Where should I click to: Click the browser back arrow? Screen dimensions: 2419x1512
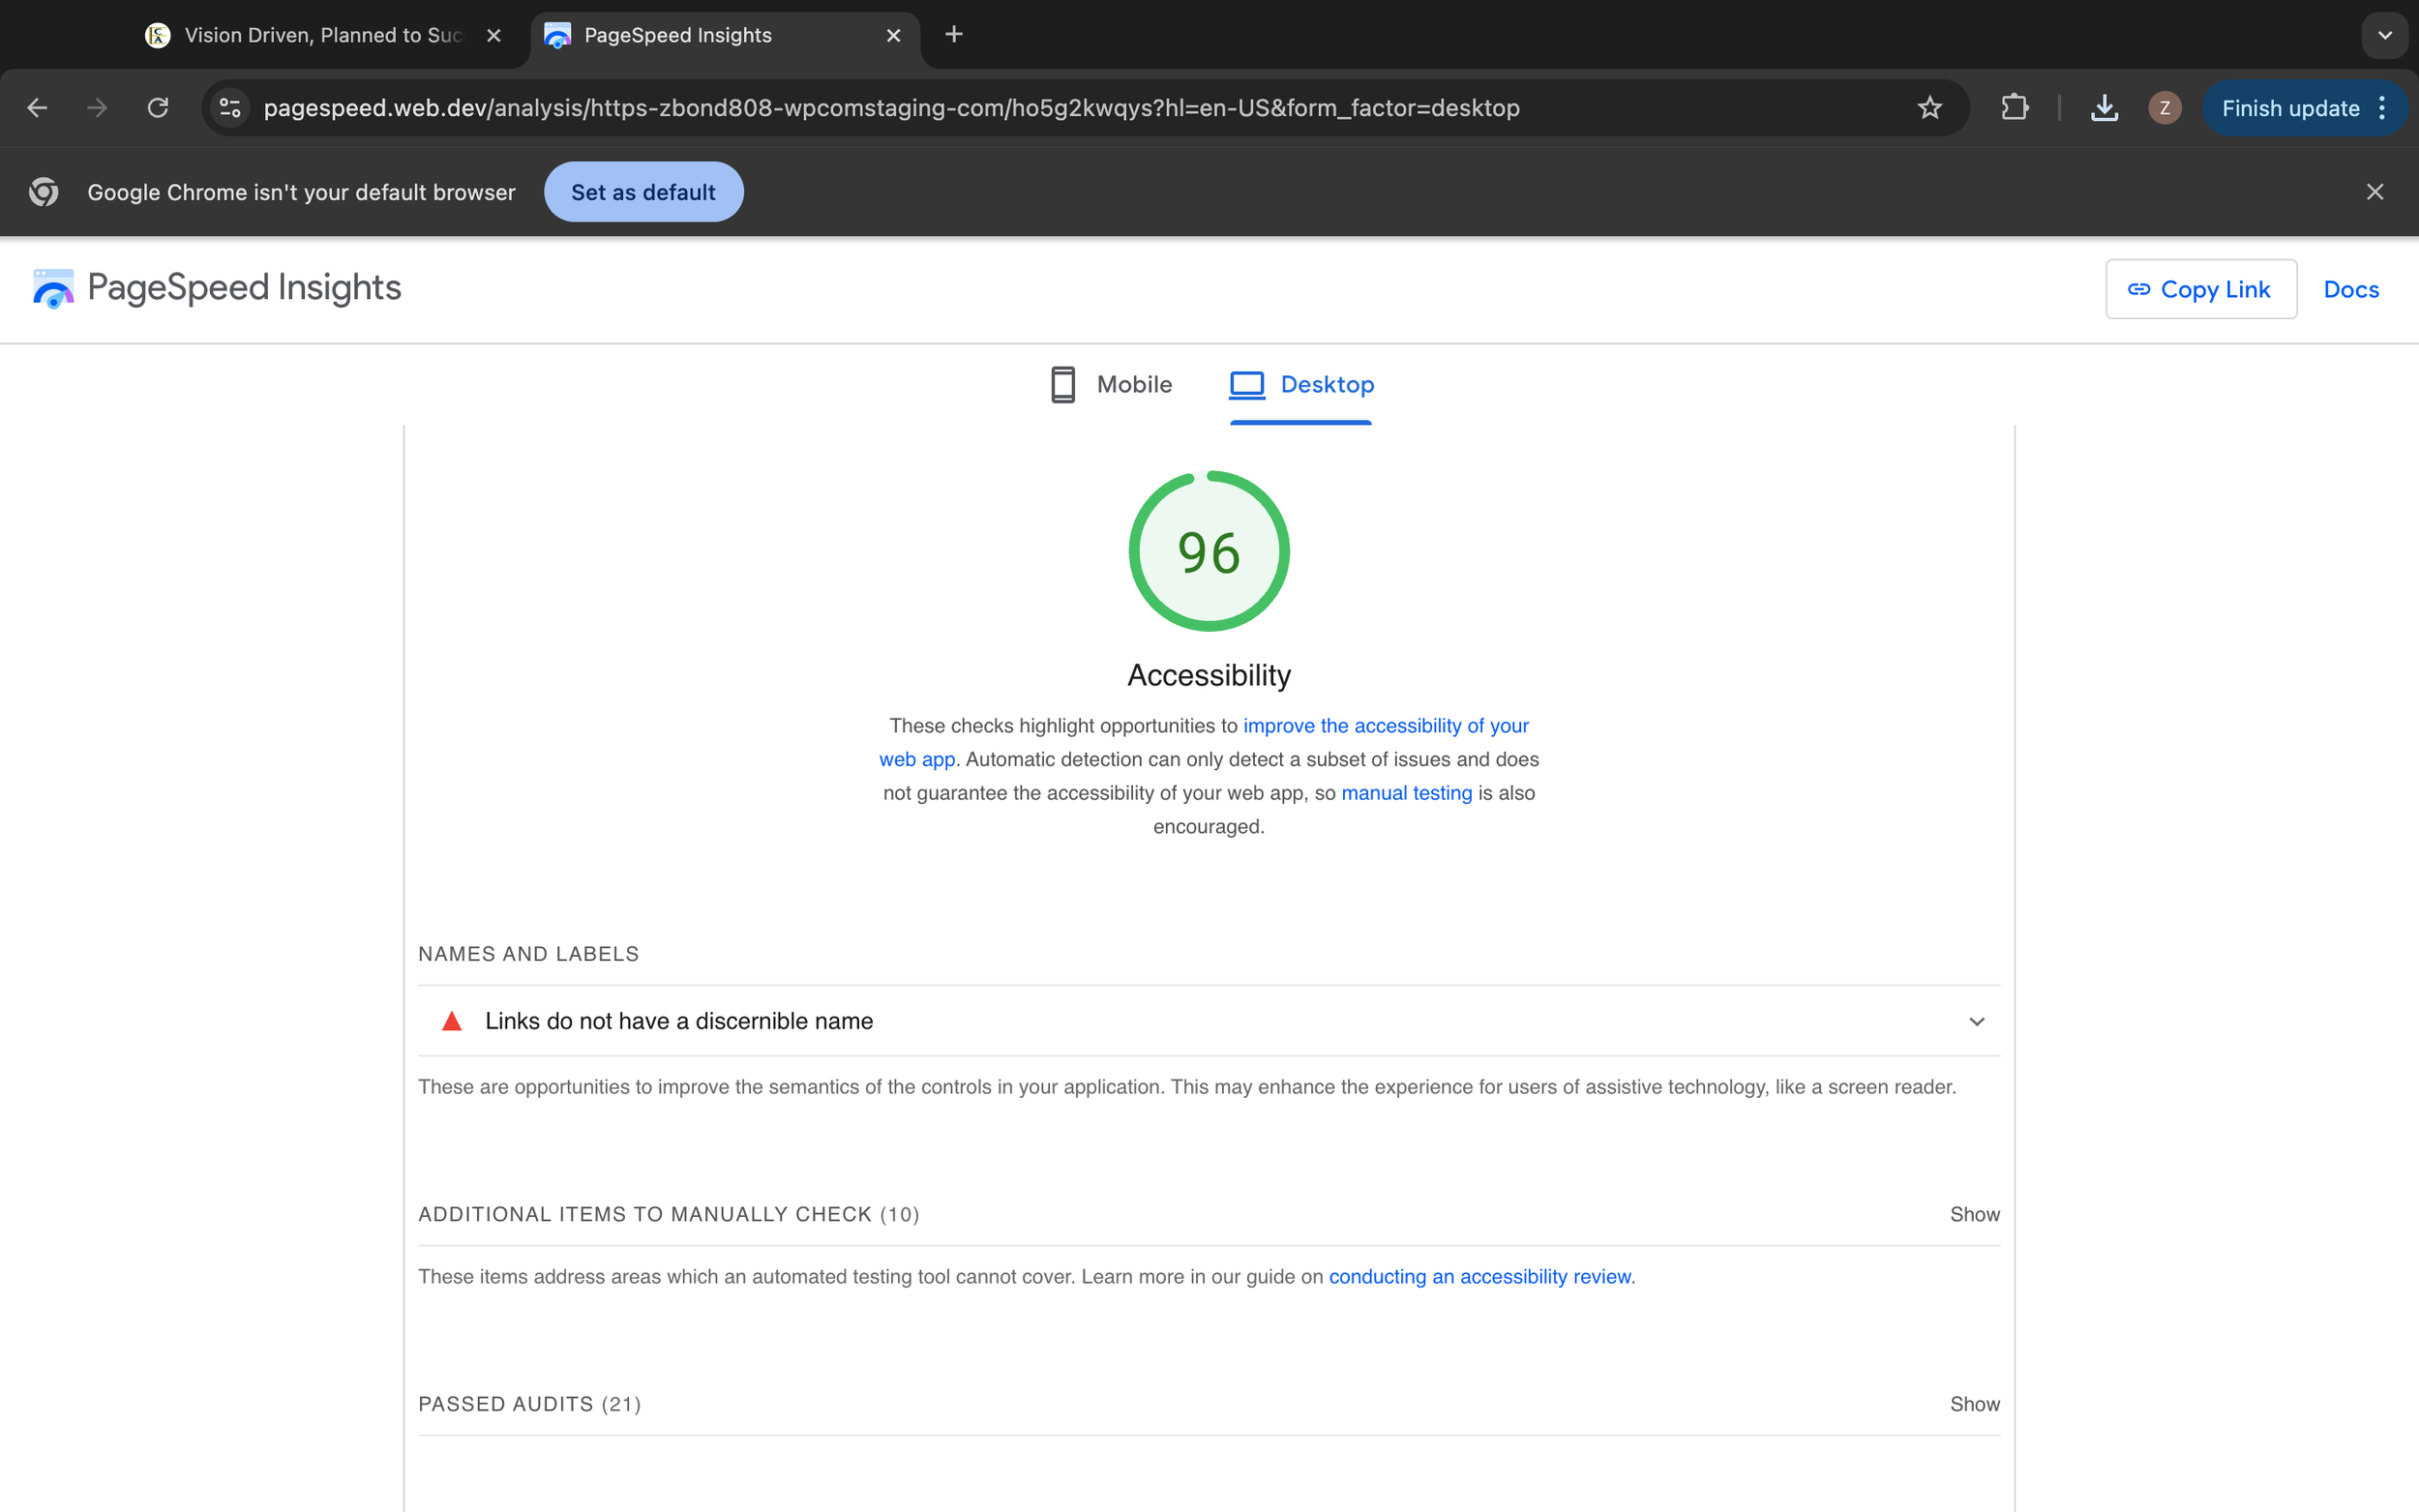(37, 108)
